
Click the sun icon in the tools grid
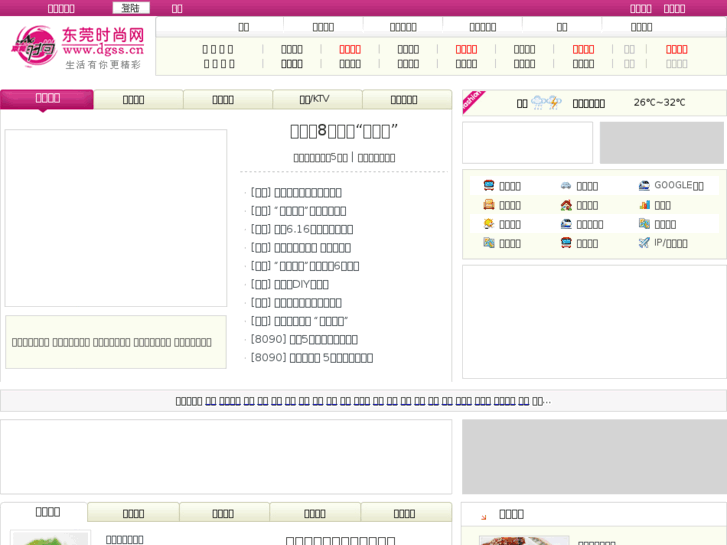click(489, 224)
